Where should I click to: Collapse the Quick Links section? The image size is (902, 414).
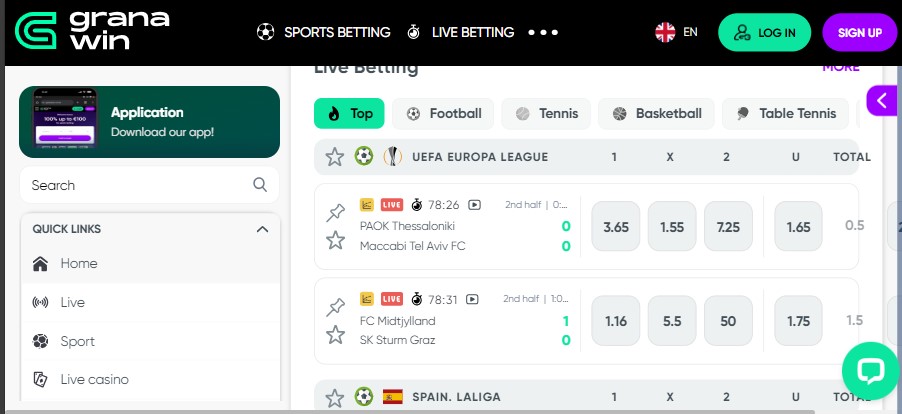pyautogui.click(x=262, y=229)
